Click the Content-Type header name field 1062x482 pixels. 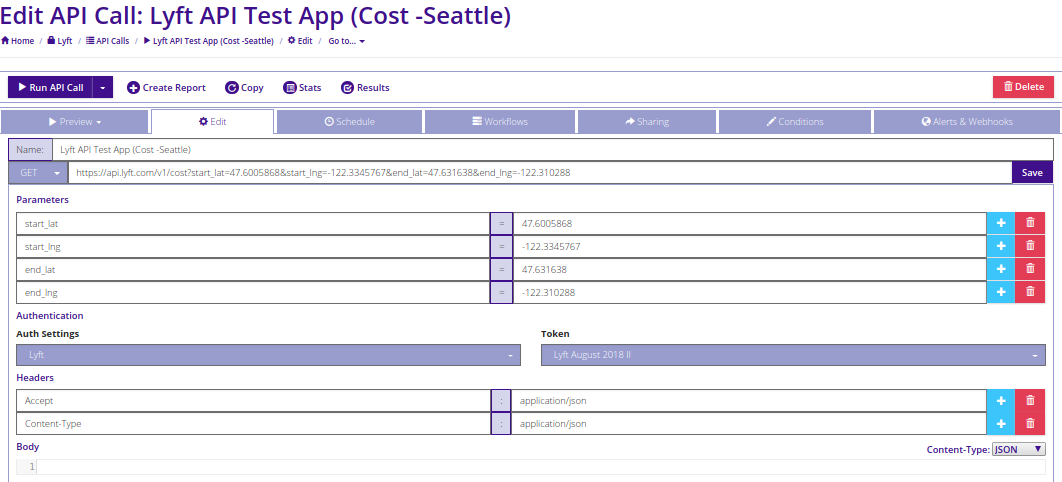[x=253, y=424]
